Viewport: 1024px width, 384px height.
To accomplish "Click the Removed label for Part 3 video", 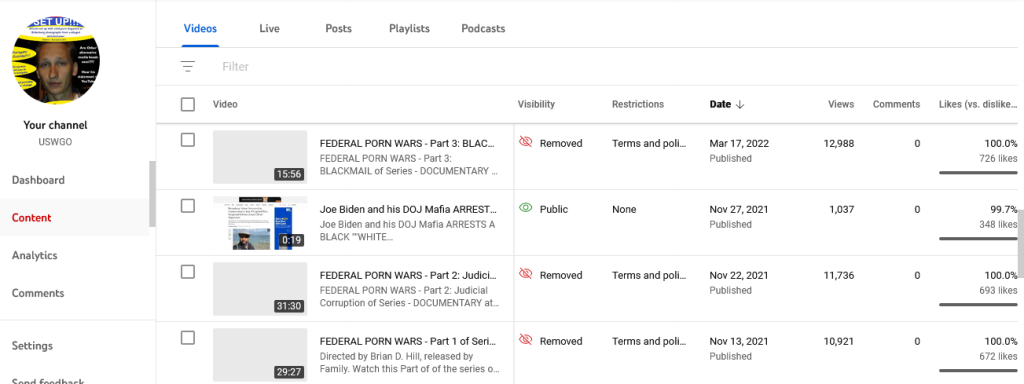I will tap(561, 144).
